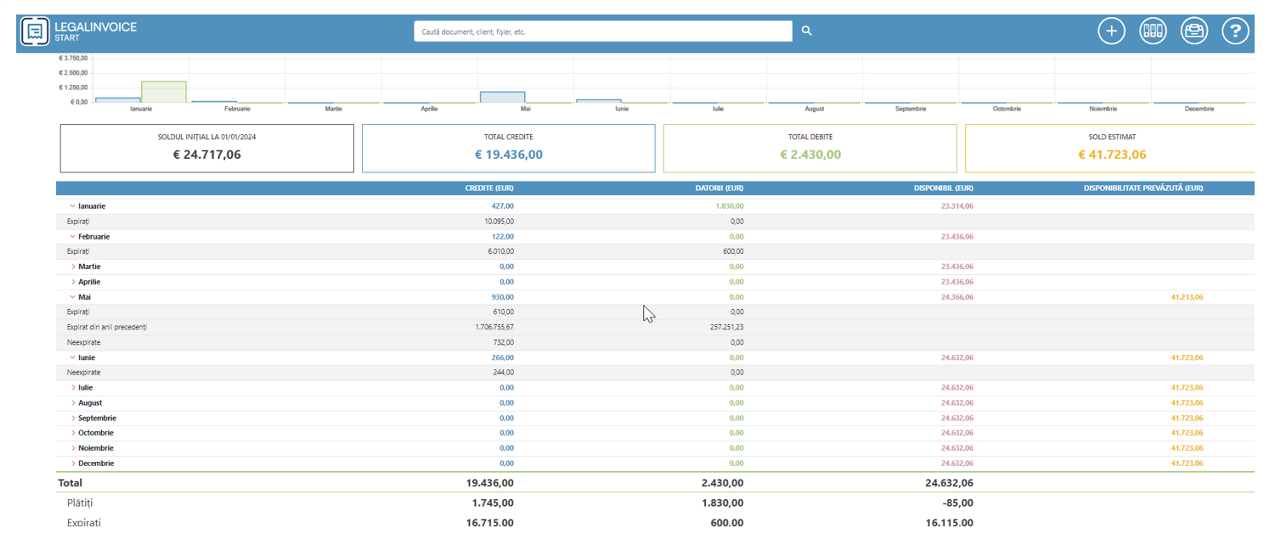This screenshot has height=556, width=1280.
Task: Click the Total Debite summary card
Action: point(809,148)
